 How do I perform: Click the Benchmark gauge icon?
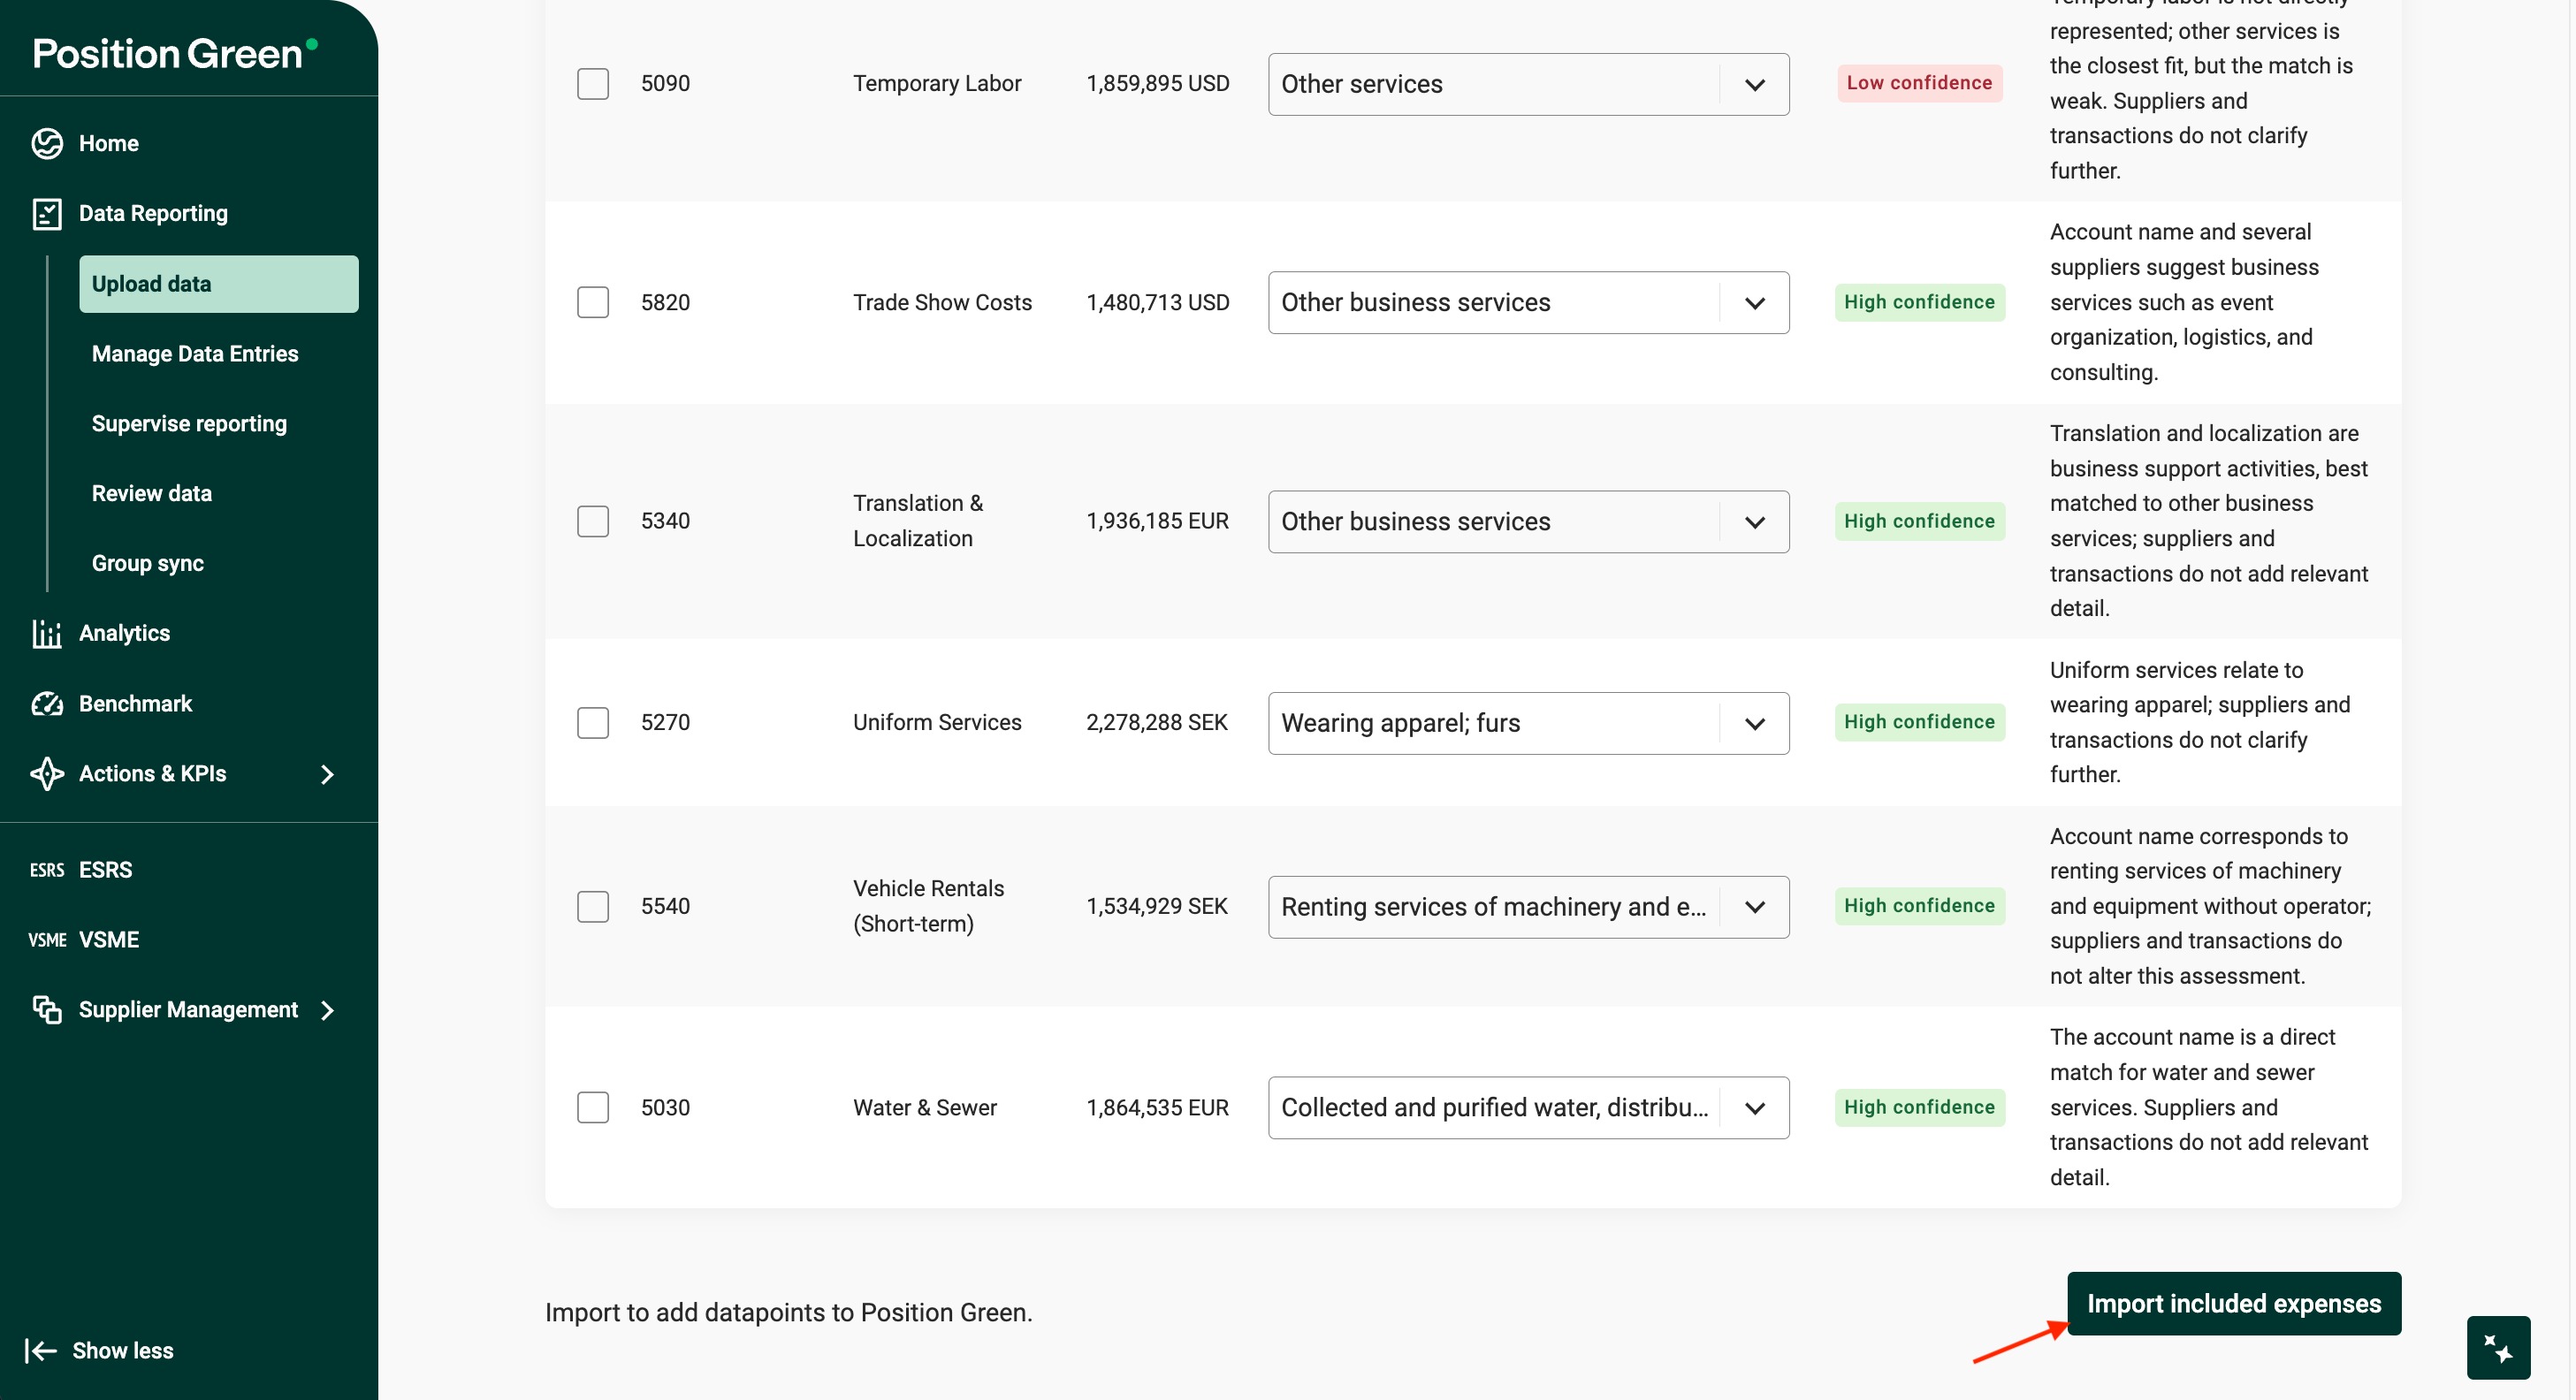click(x=47, y=703)
